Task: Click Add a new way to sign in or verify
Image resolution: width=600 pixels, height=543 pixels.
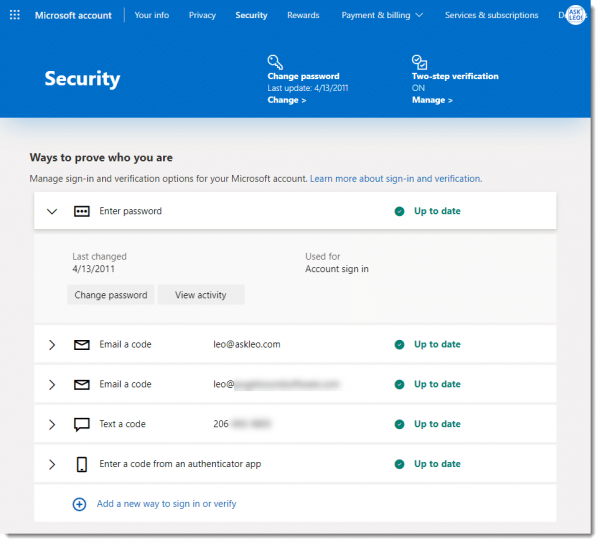Action: (x=166, y=504)
